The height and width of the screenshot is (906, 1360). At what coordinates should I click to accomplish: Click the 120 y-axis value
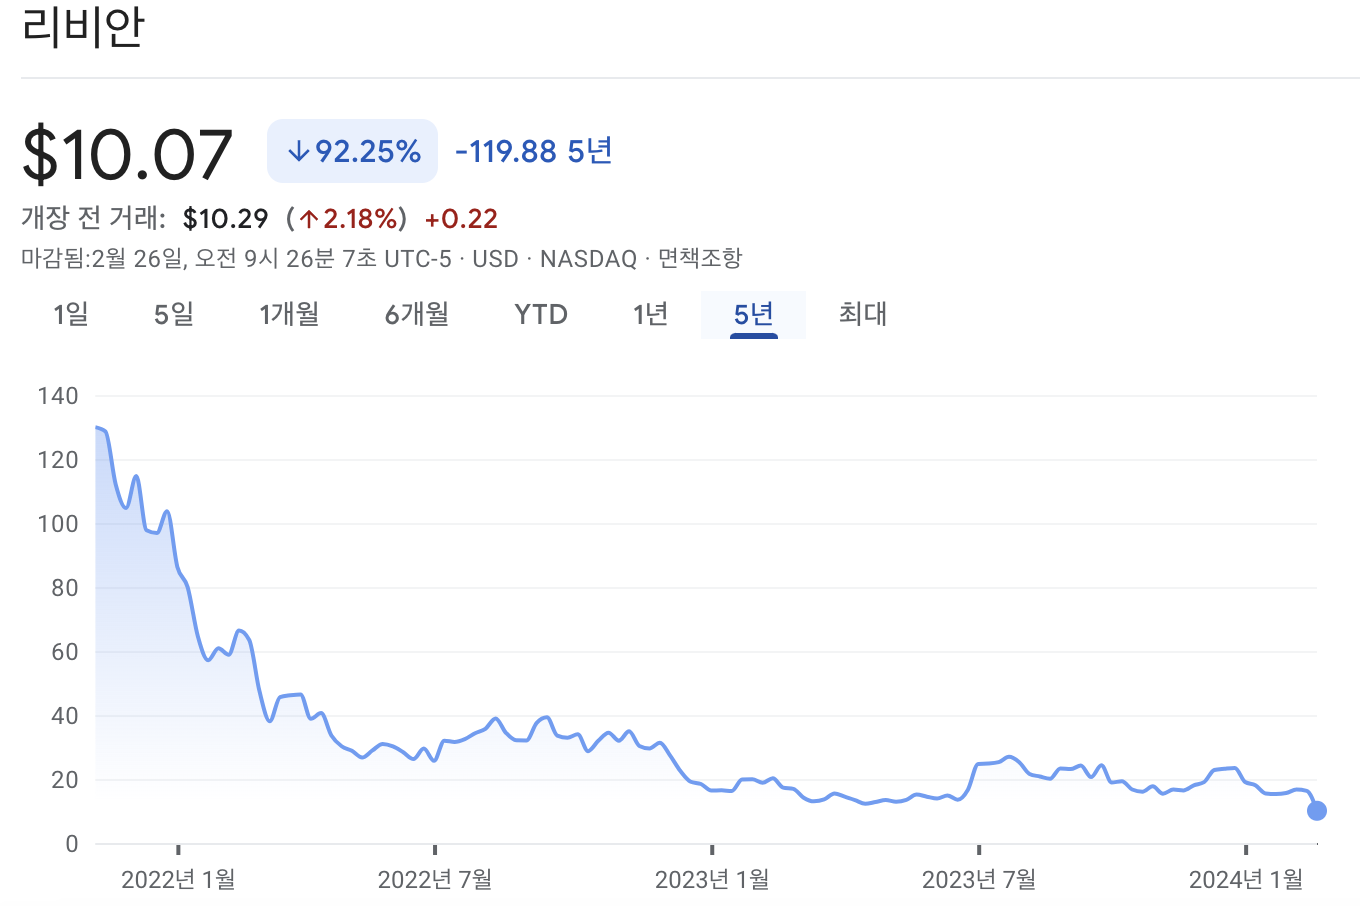pos(58,460)
